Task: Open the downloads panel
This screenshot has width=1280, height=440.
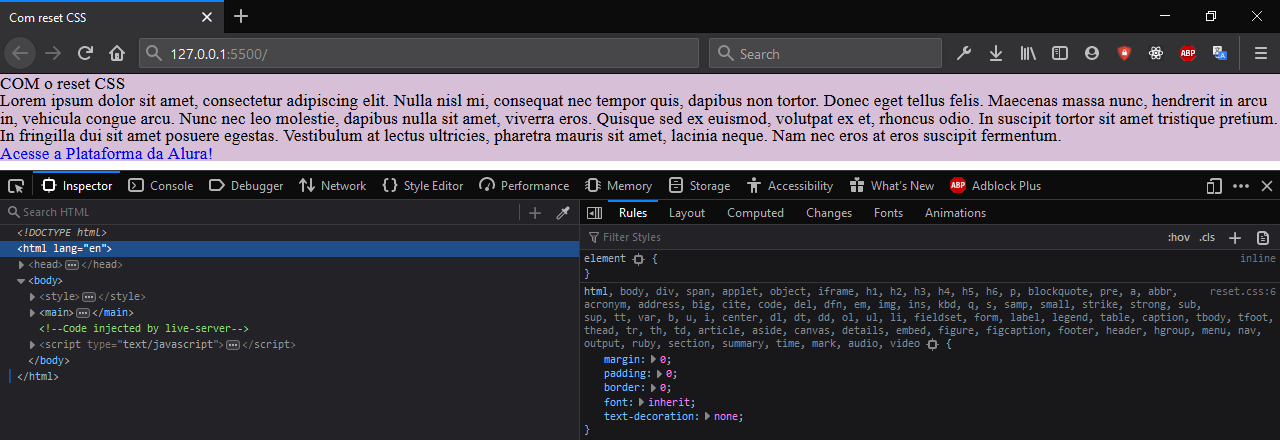Action: tap(996, 53)
